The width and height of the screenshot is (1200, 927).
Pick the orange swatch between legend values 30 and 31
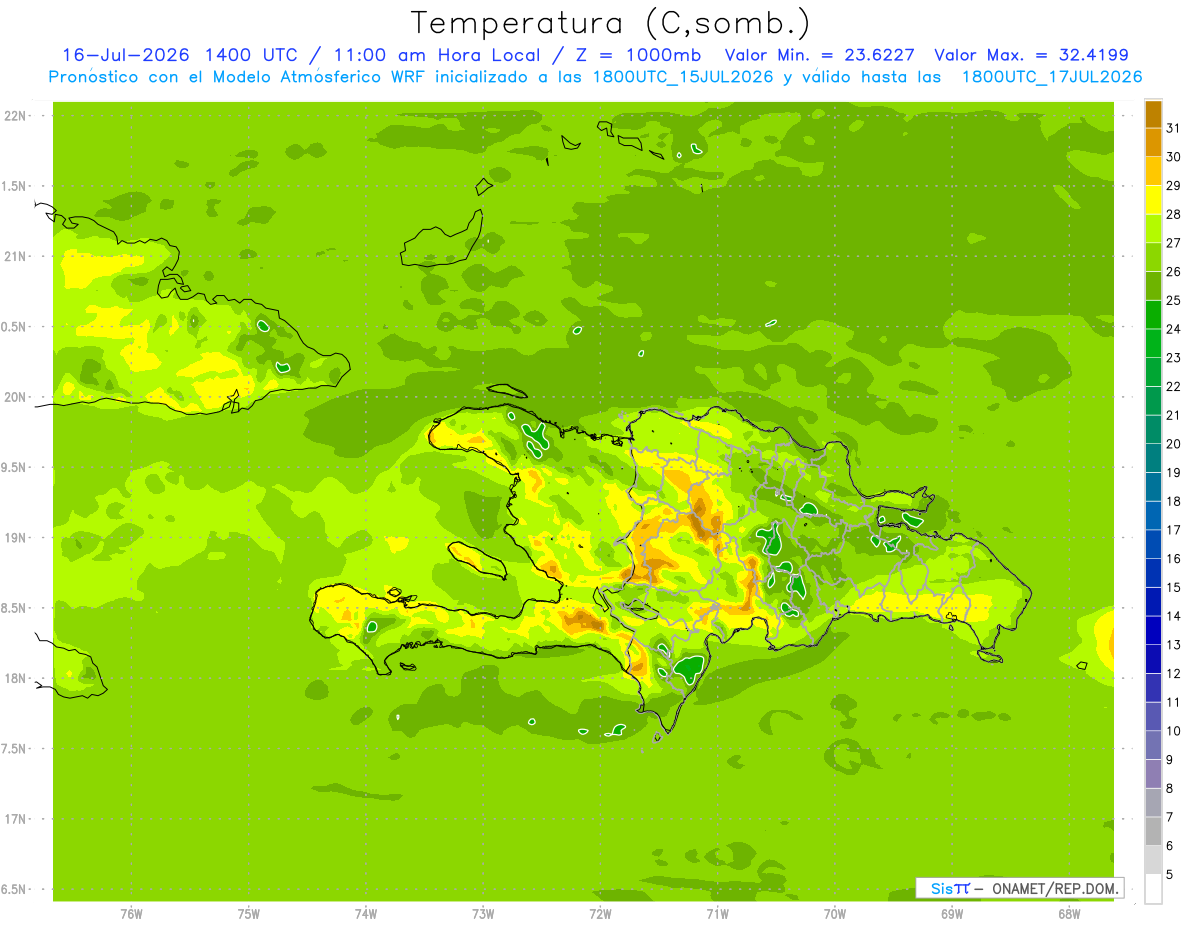pos(1153,142)
